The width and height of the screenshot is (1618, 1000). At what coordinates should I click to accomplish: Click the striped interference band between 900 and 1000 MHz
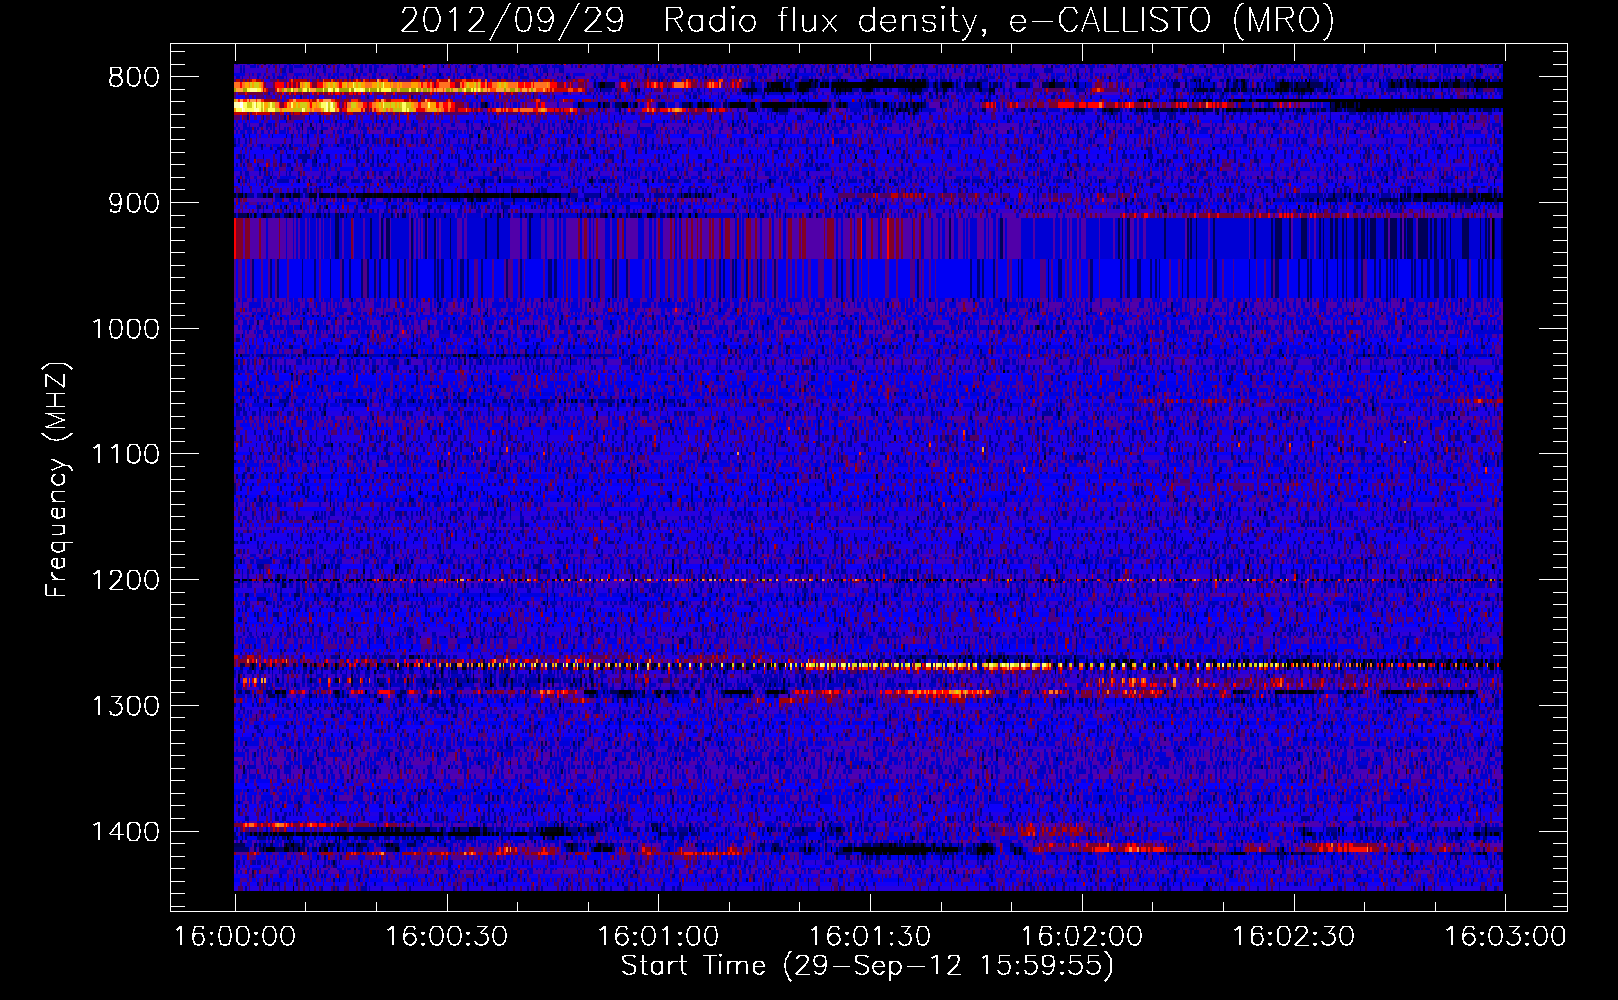pos(868,258)
